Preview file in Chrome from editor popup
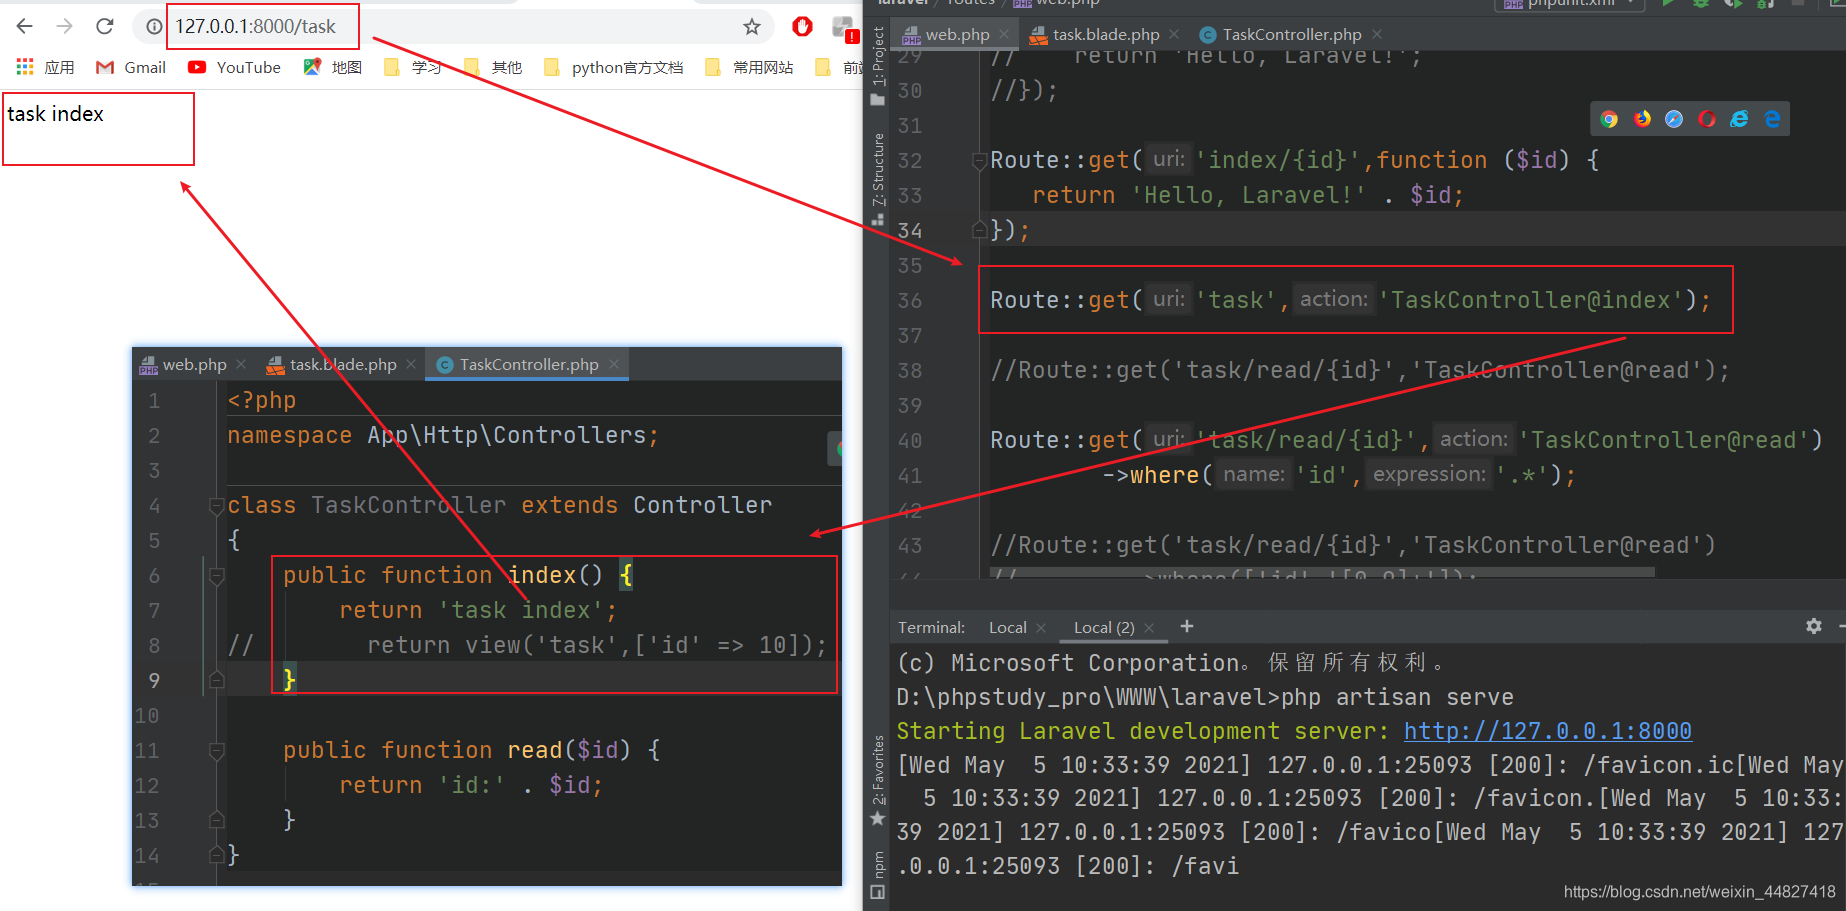Screen dimensions: 1846x911 pyautogui.click(x=1609, y=119)
